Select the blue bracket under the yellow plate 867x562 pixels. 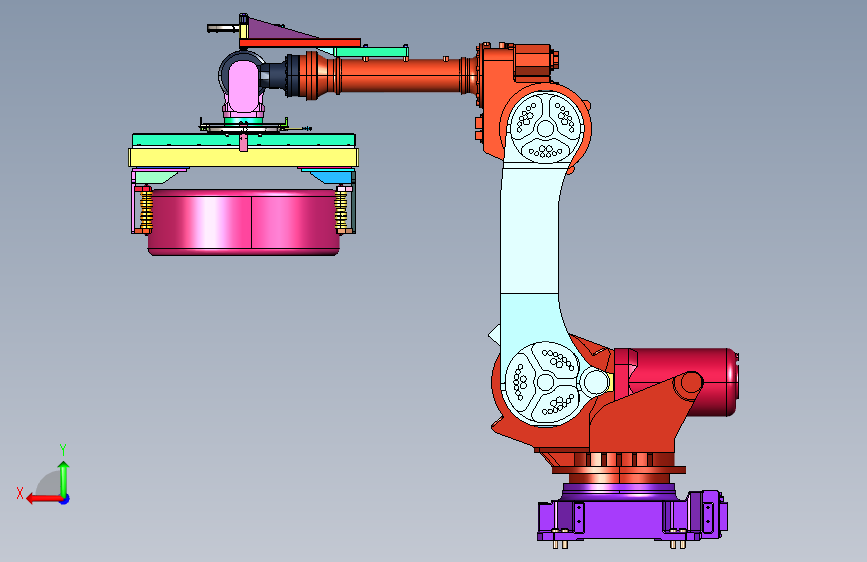coord(331,176)
